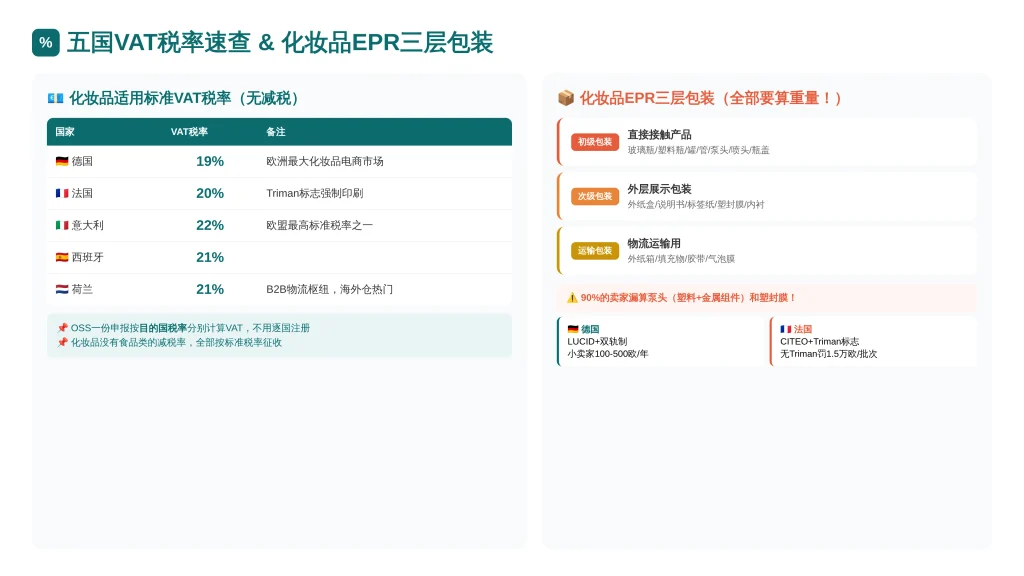Screen dimensions: 1024x576
Task: Click the country name 西班牙
Action: 88,257
